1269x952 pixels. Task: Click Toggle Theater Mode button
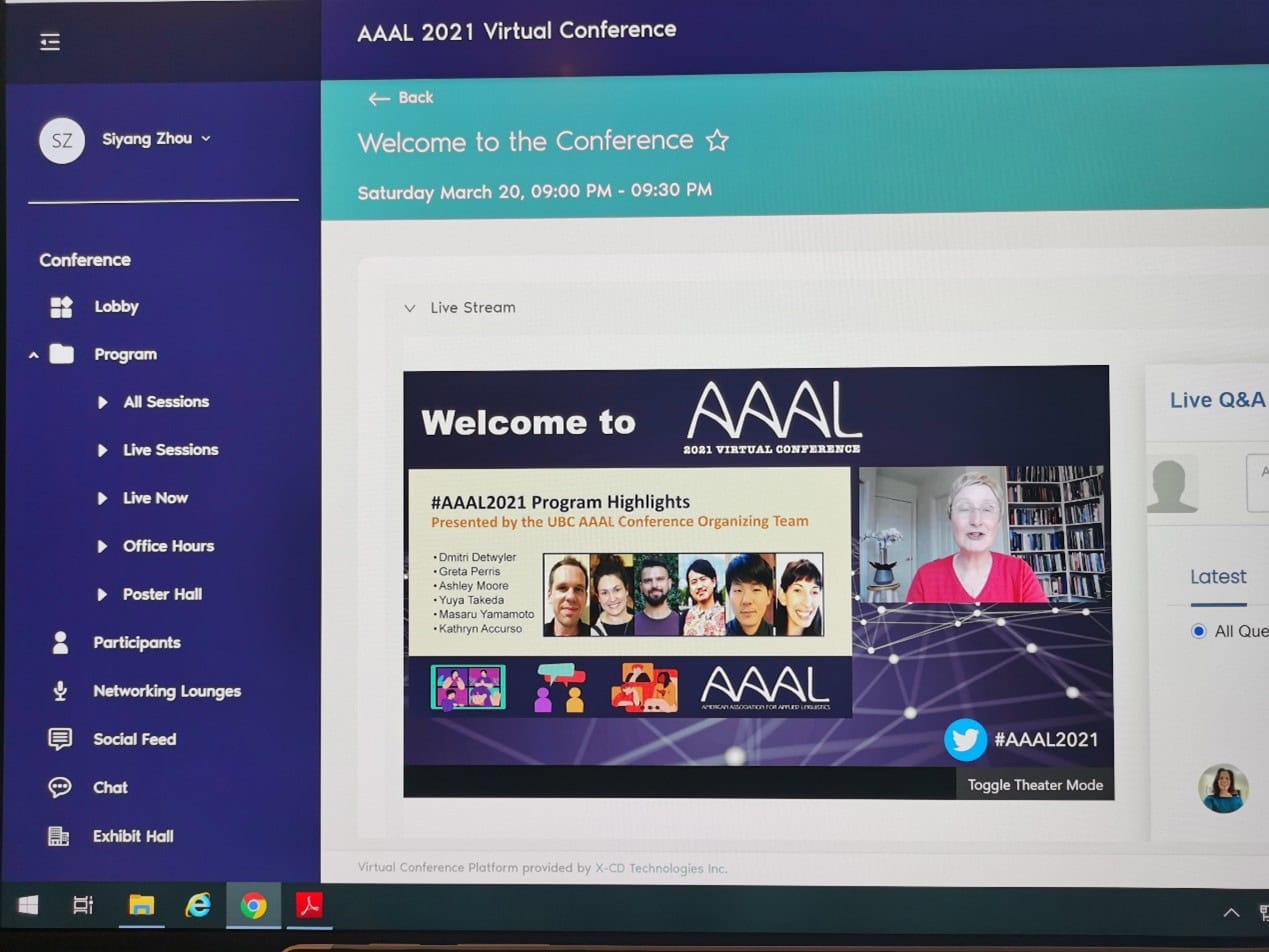point(1035,785)
